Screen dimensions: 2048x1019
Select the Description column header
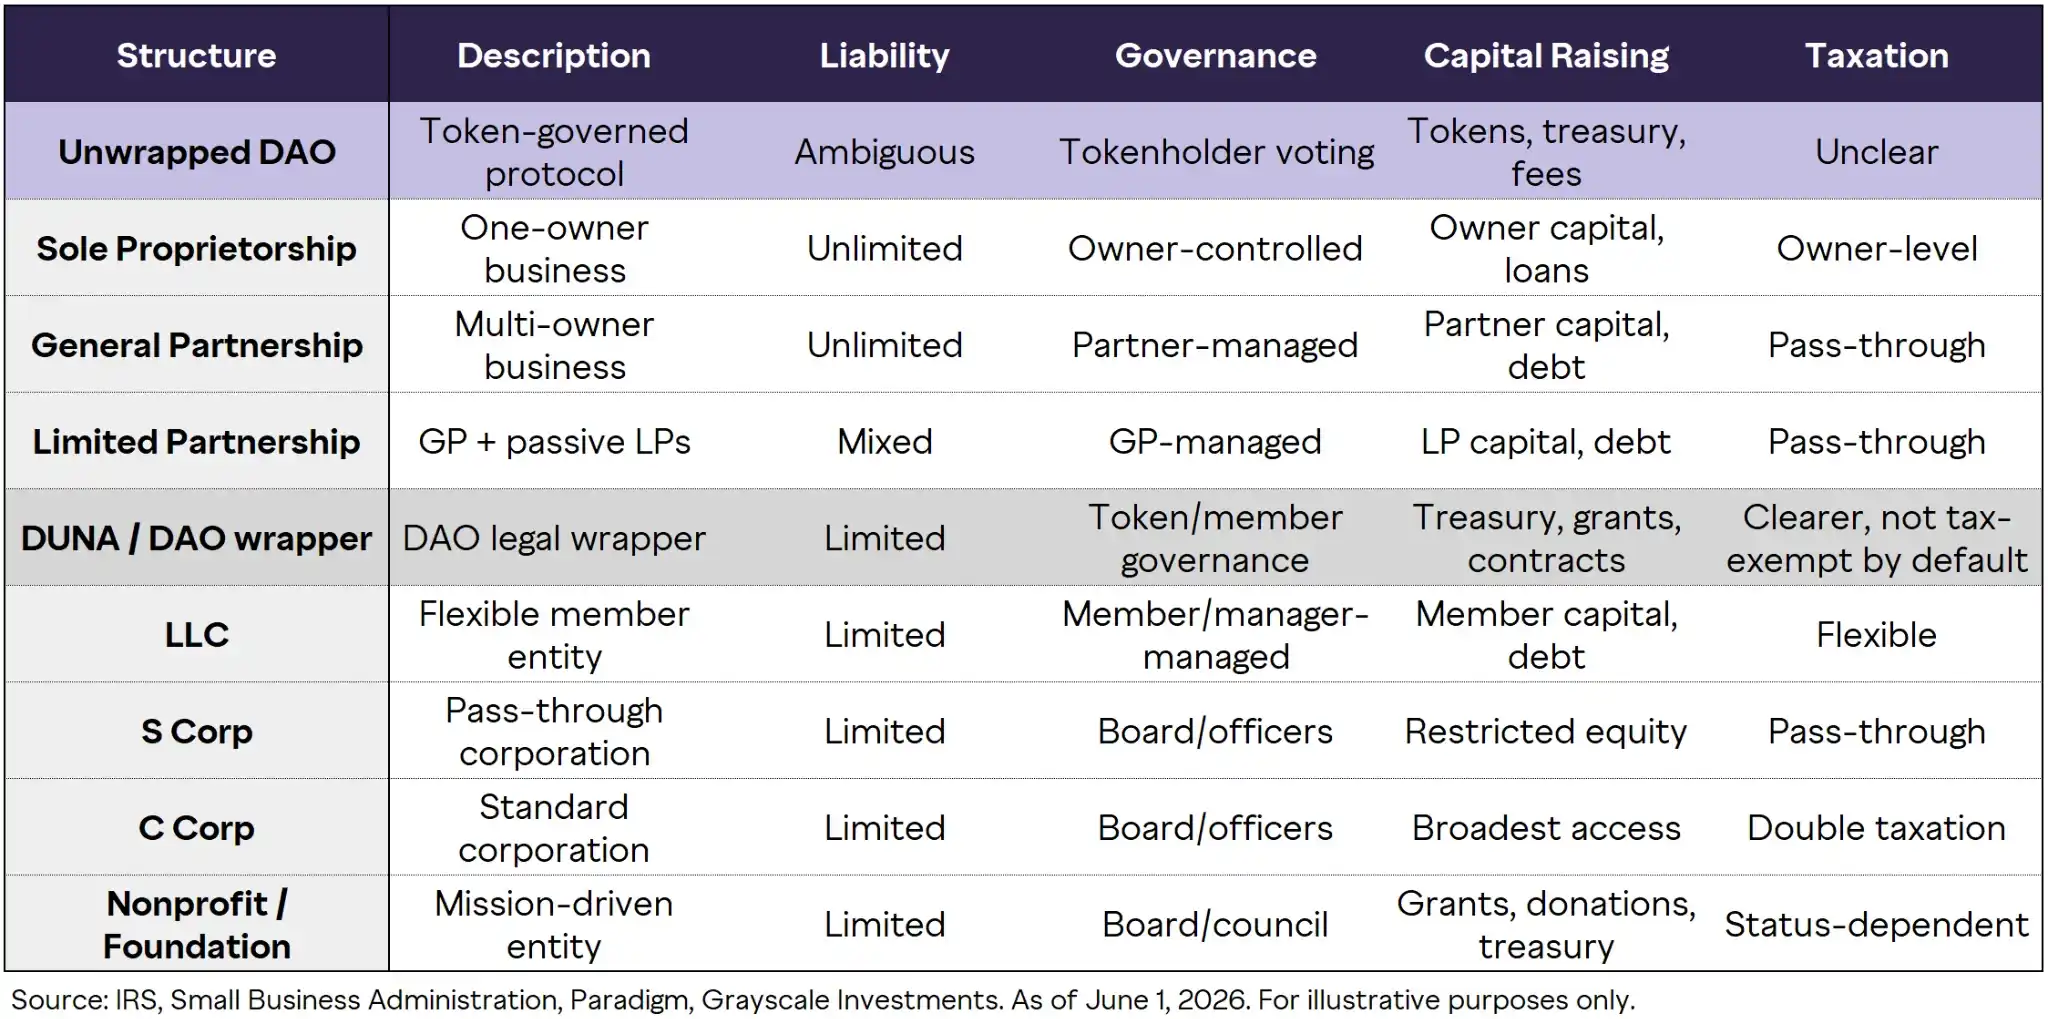pos(554,55)
